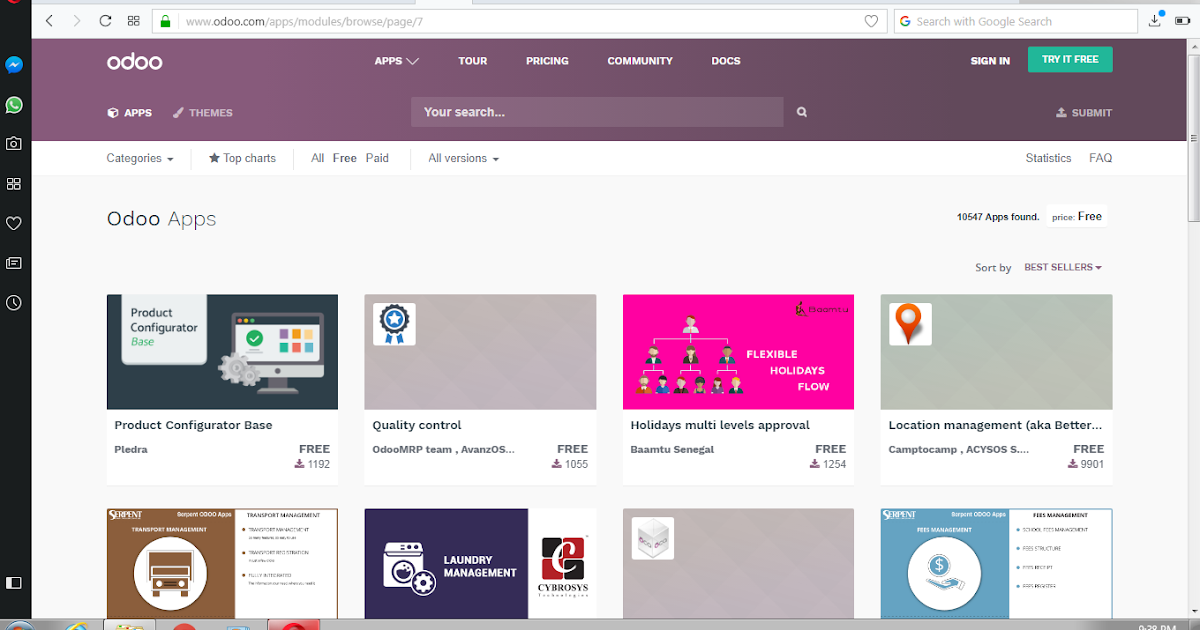Open the COMMUNITY menu item
This screenshot has width=1200, height=630.
(x=640, y=61)
